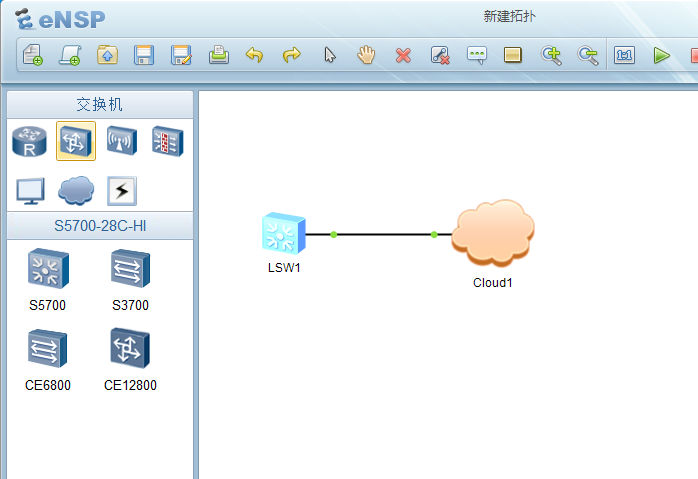Select the wireless WLAN device category
This screenshot has height=479, width=698.
click(x=121, y=142)
